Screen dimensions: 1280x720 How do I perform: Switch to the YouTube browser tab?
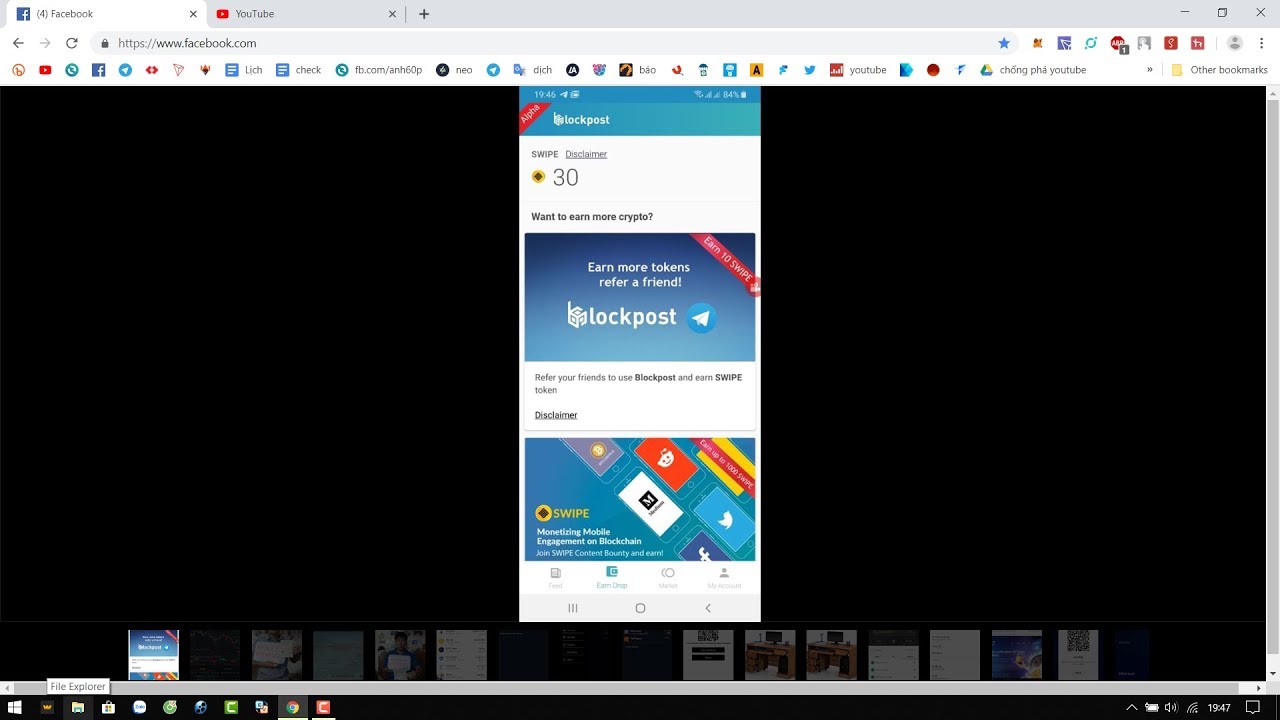(305, 14)
